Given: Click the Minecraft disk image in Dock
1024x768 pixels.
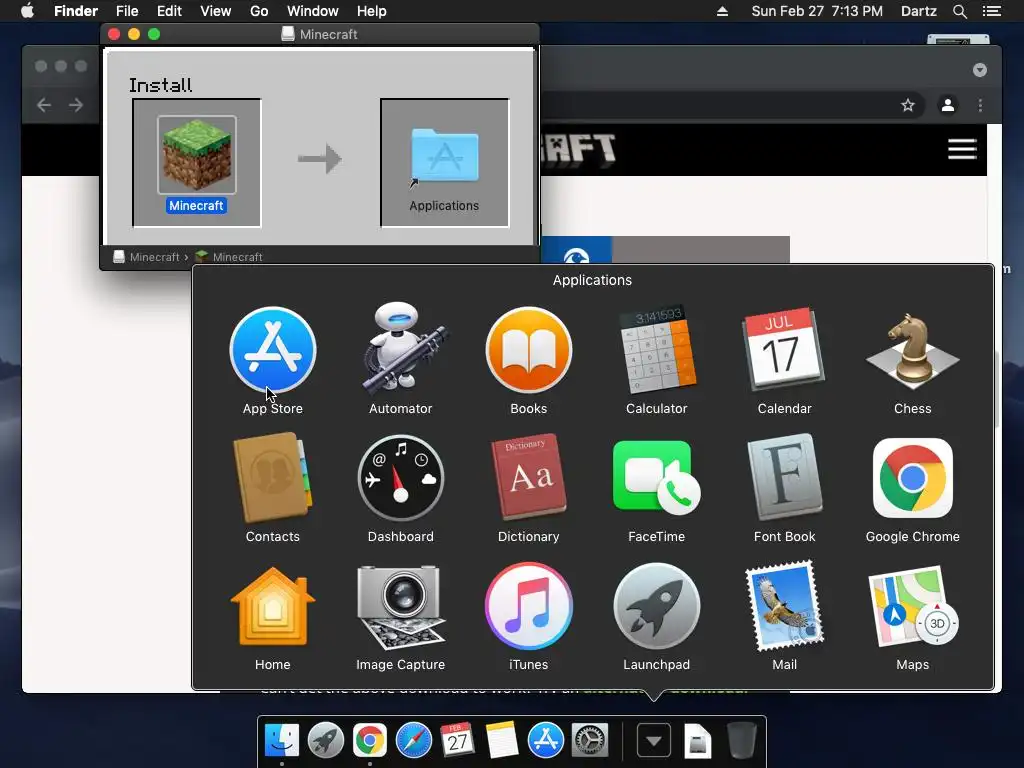Looking at the screenshot, I should point(697,741).
